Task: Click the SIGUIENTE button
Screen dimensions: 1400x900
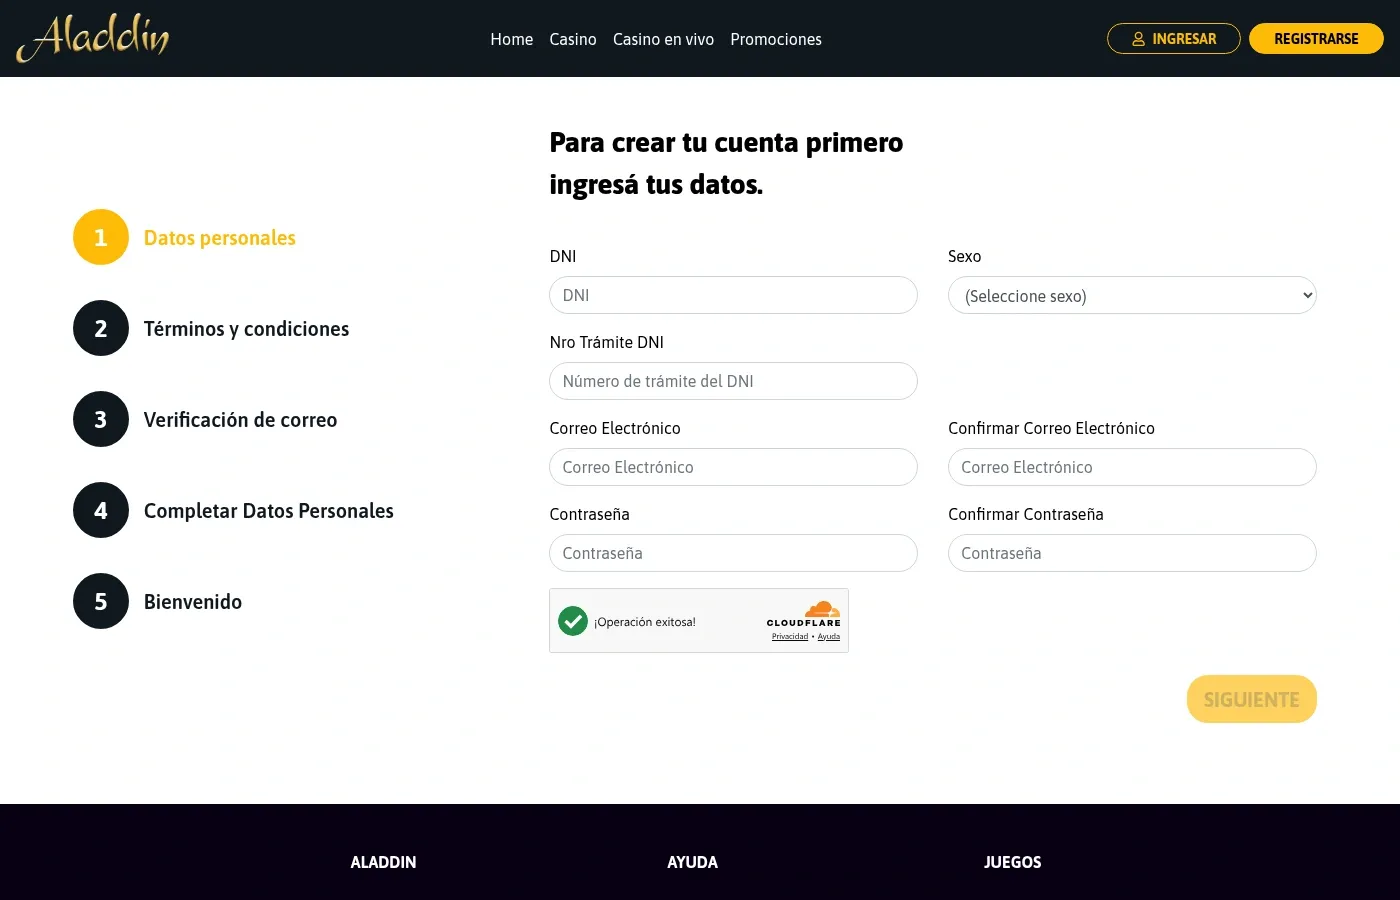Action: pyautogui.click(x=1252, y=699)
